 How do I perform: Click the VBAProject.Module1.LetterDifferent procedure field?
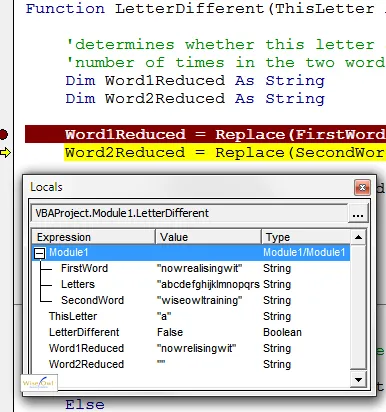coord(189,213)
